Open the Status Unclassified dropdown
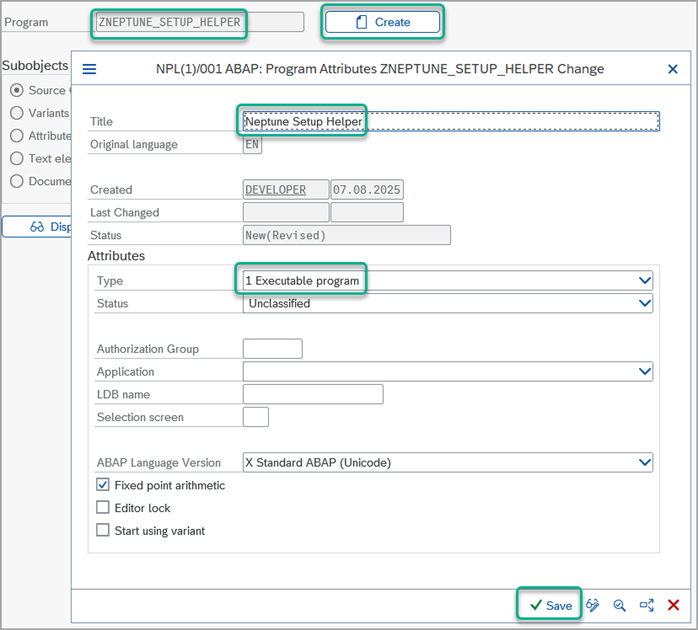This screenshot has width=698, height=630. point(645,303)
